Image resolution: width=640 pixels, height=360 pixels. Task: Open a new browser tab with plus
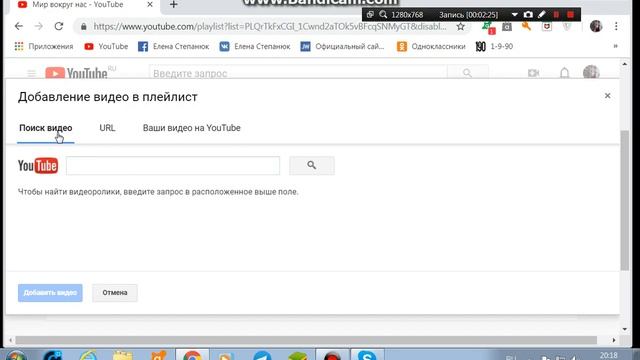coord(173,5)
